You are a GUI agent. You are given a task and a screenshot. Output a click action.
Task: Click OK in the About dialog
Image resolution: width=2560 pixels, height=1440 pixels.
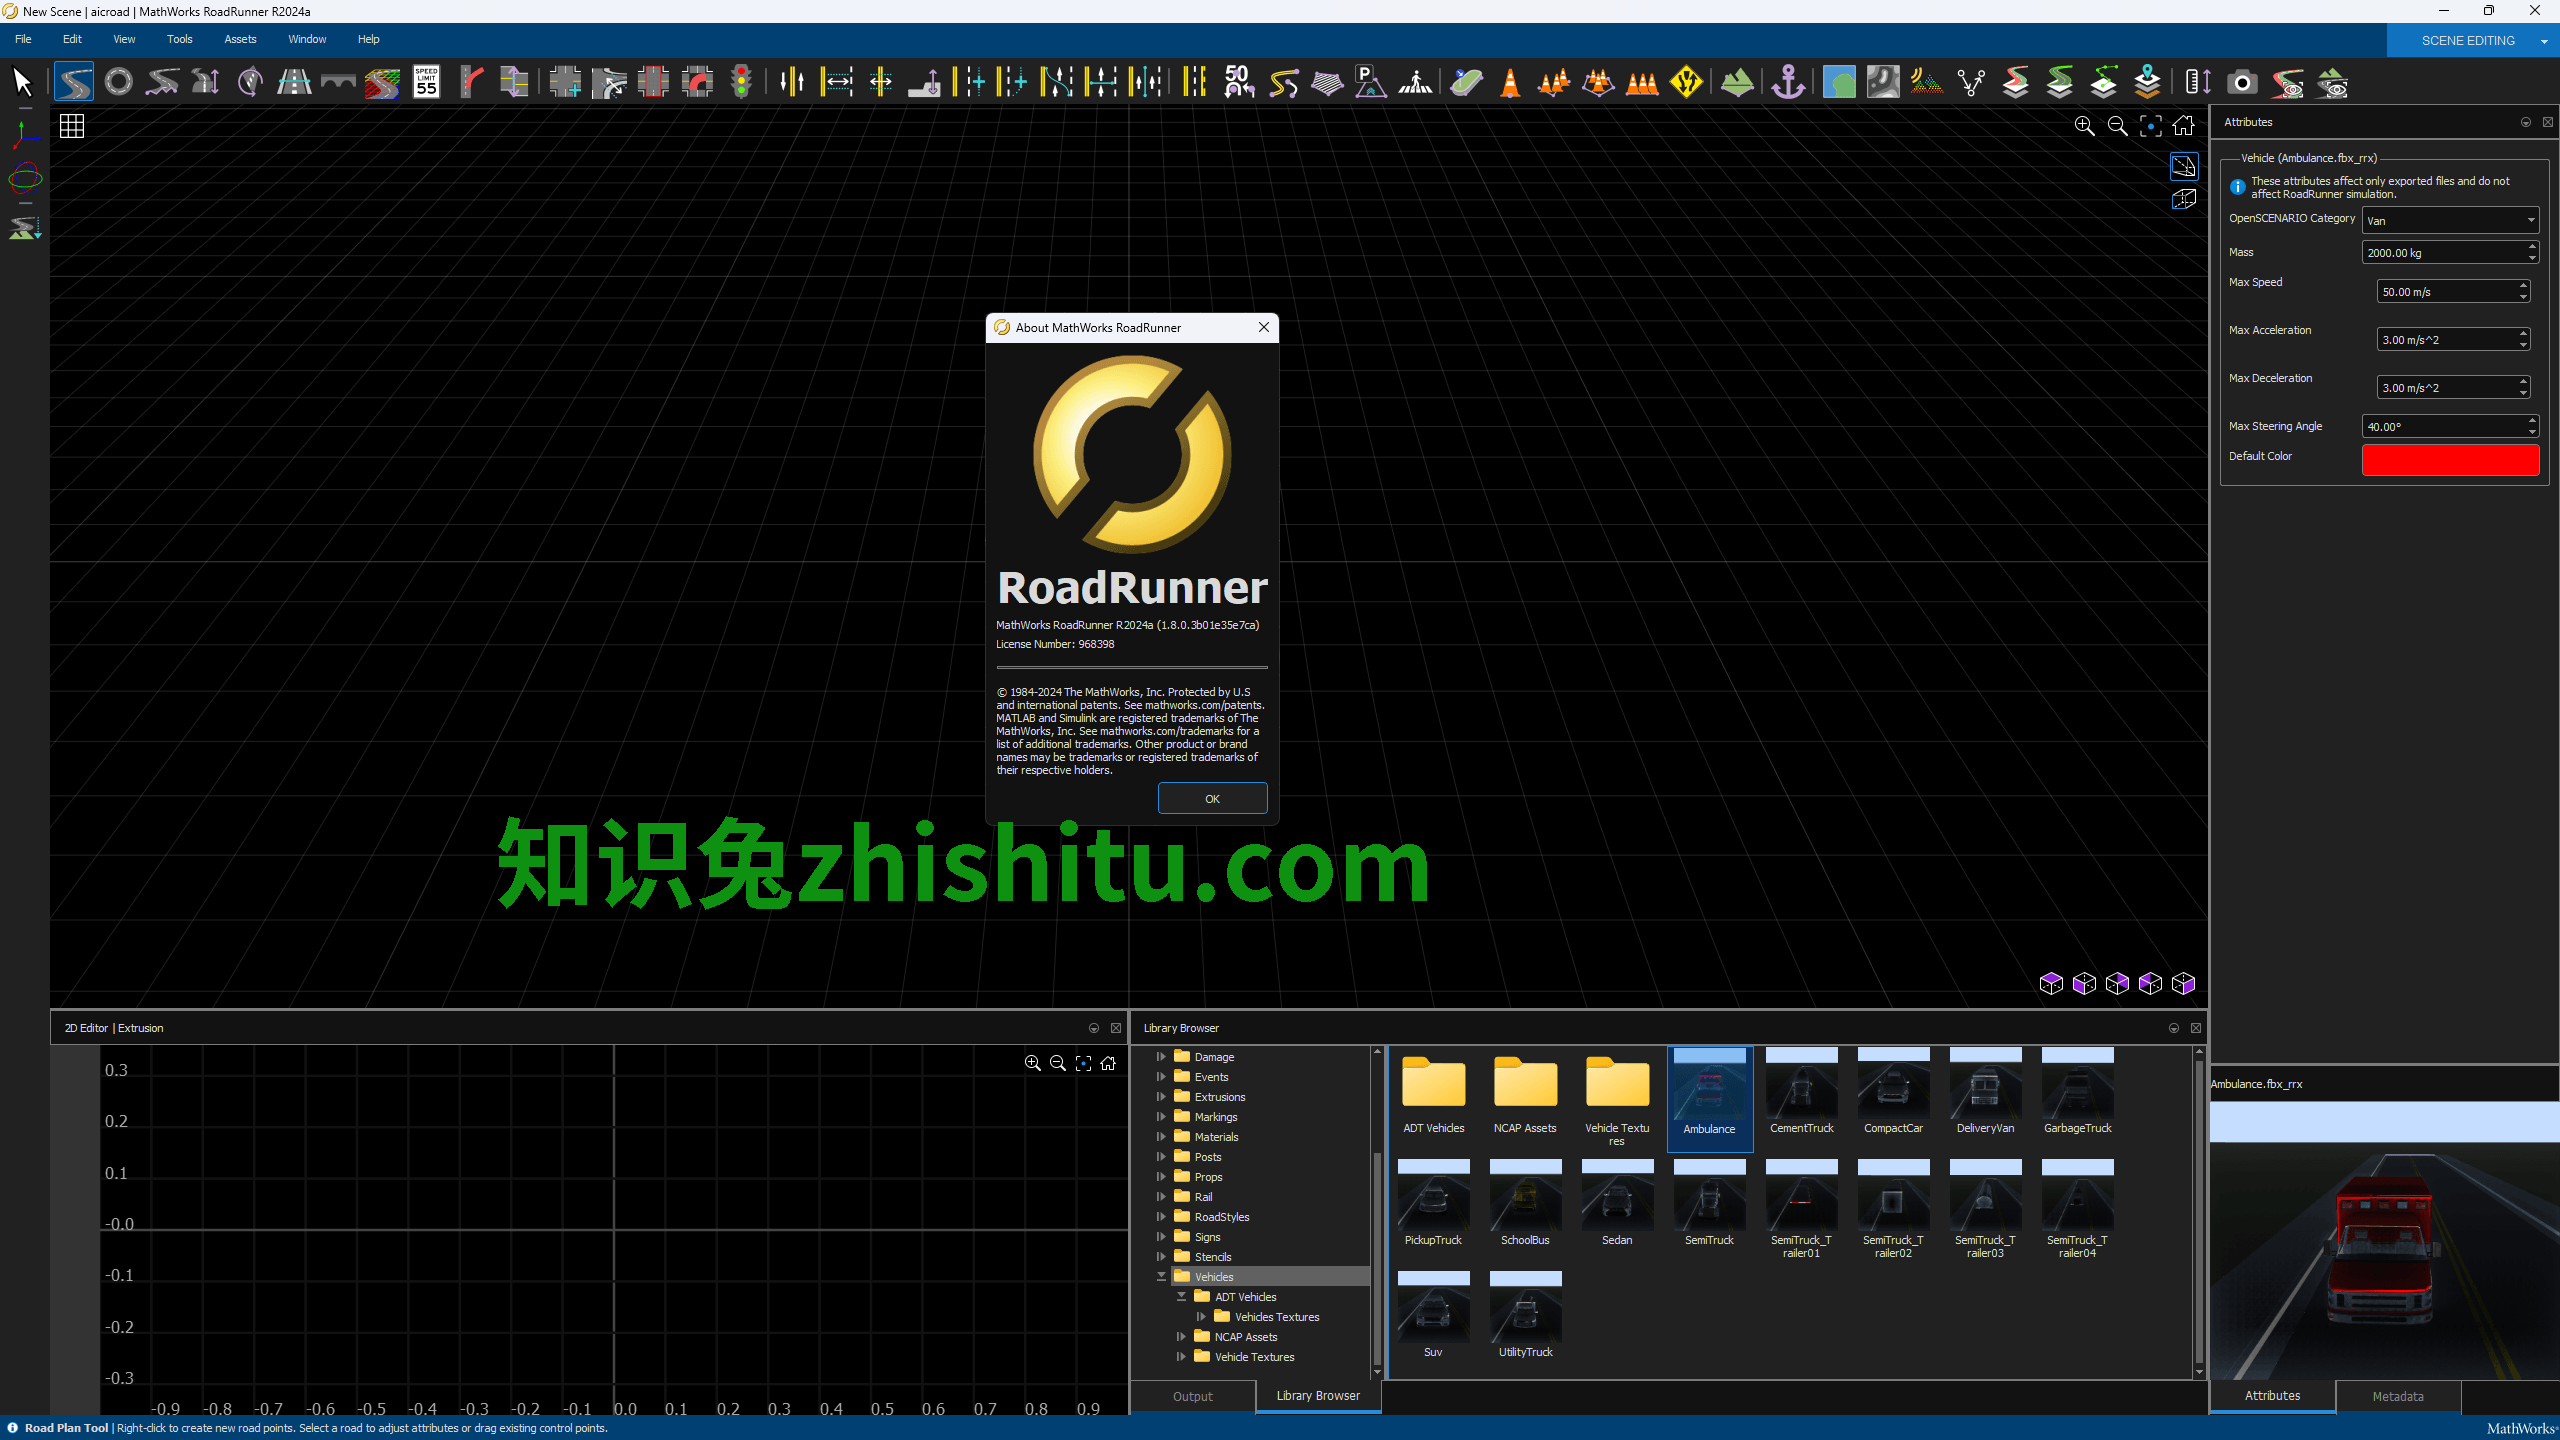point(1212,799)
